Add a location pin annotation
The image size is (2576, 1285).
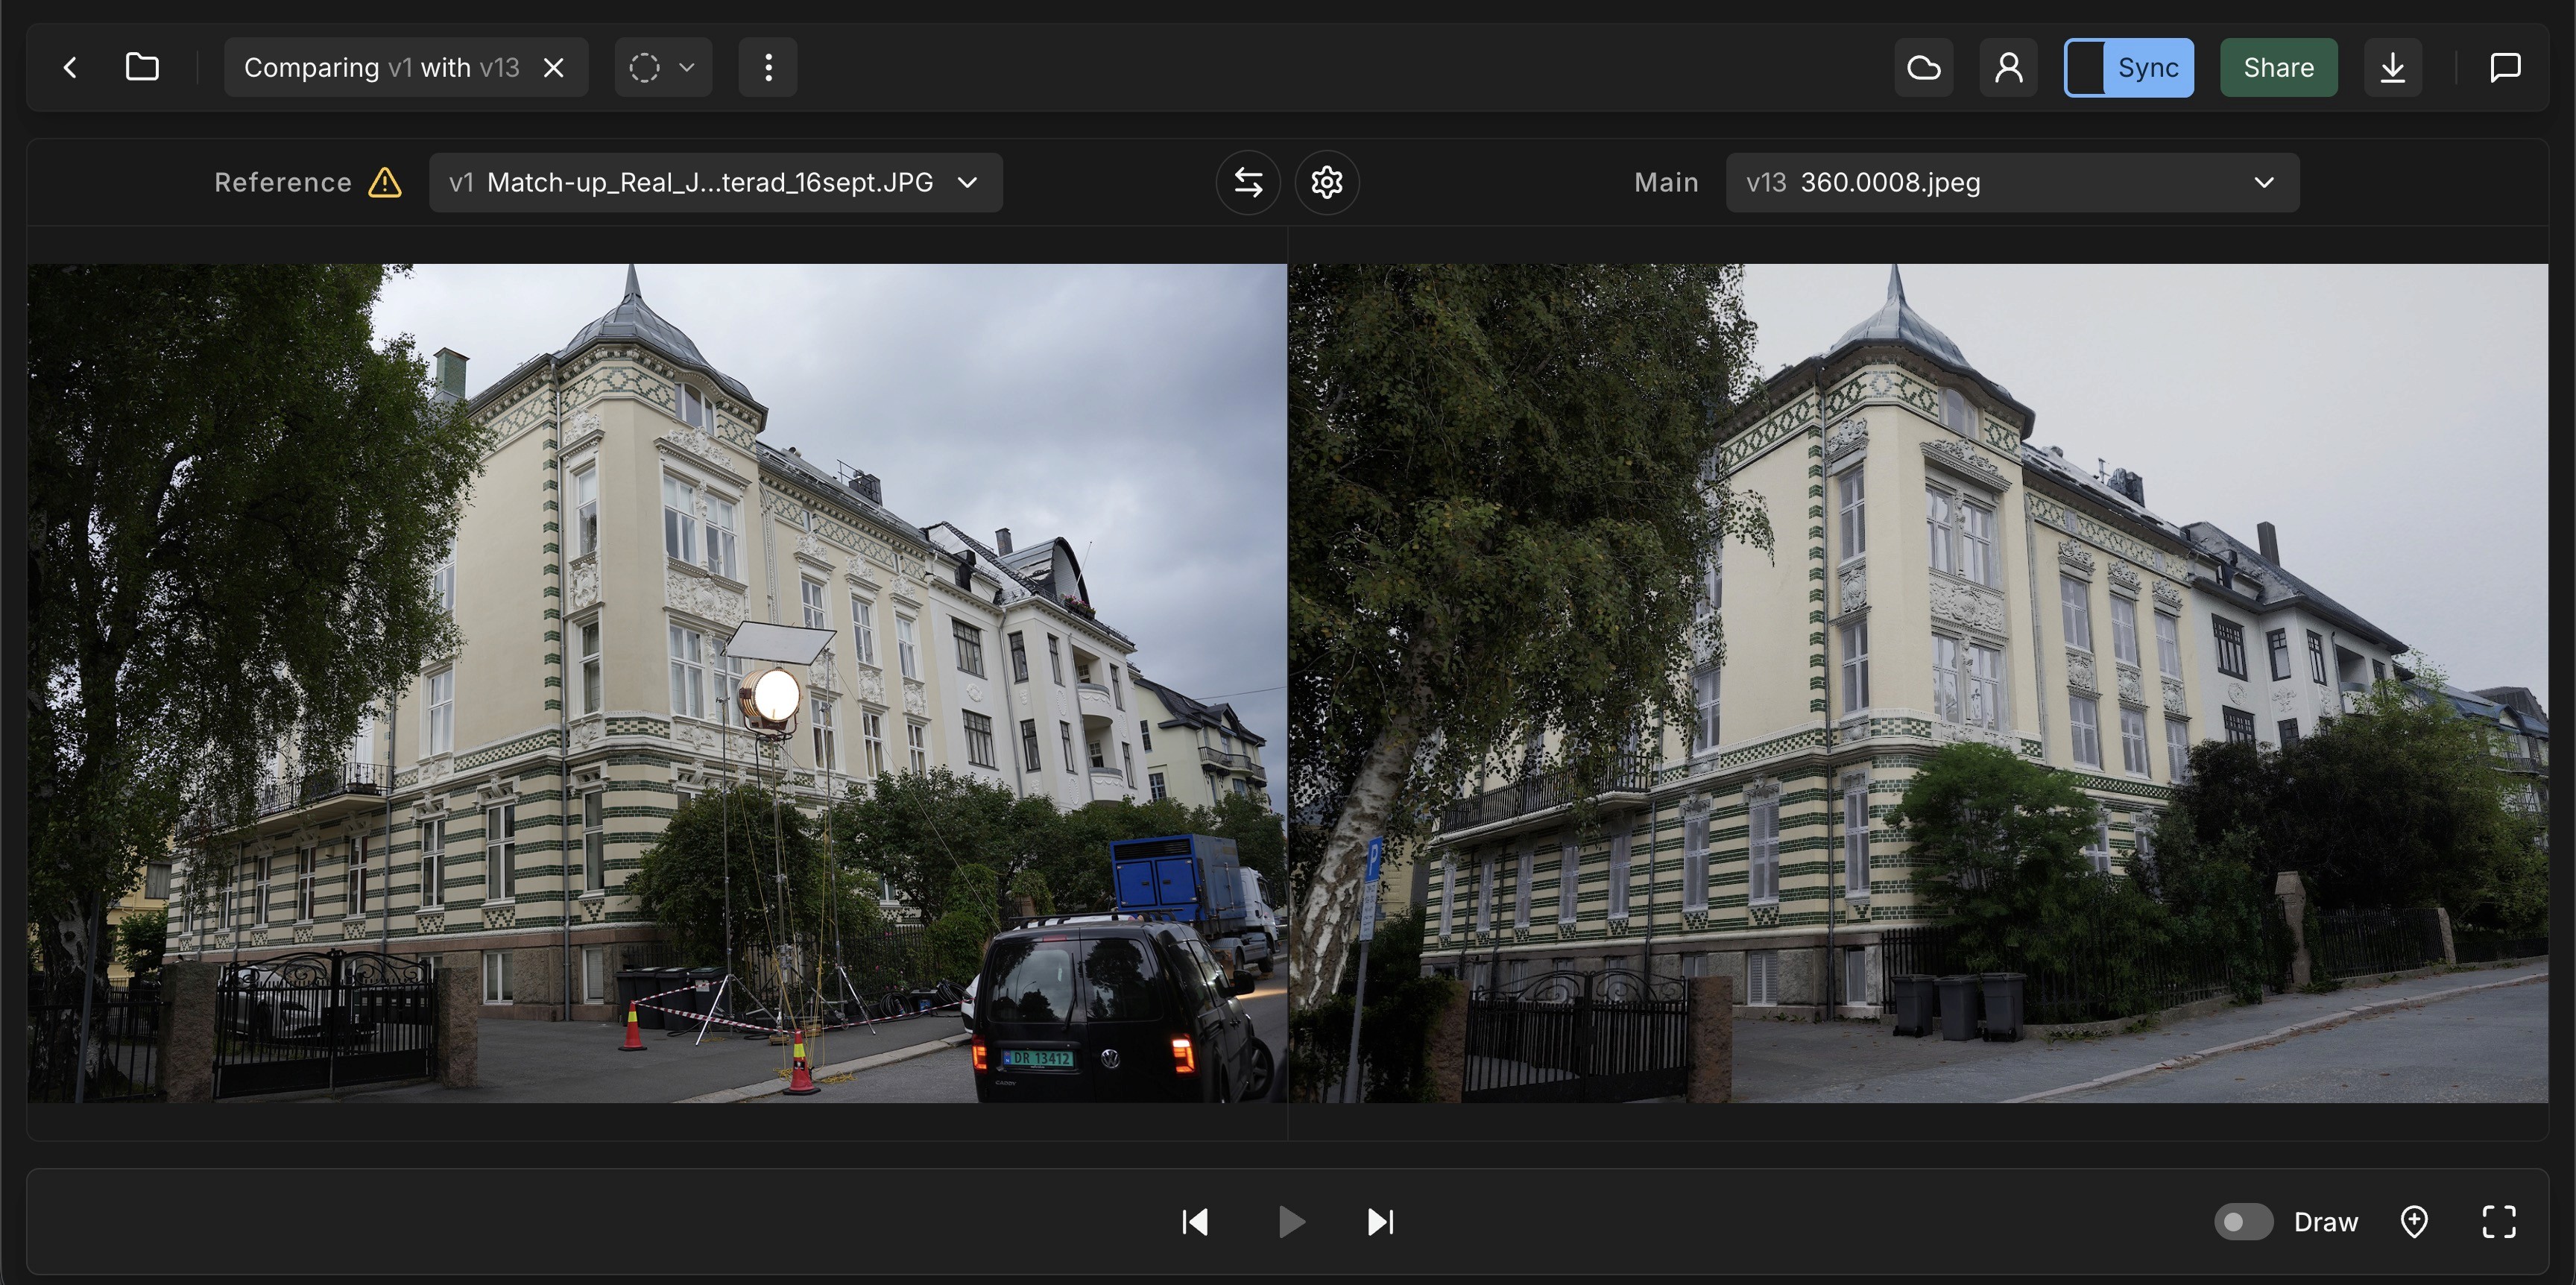(x=2414, y=1221)
